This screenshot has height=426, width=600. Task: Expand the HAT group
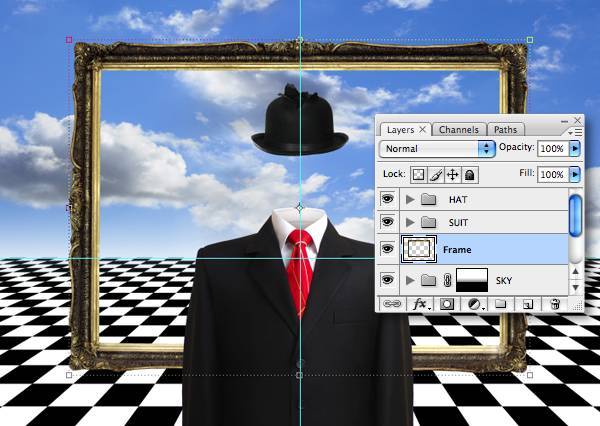tap(410, 199)
